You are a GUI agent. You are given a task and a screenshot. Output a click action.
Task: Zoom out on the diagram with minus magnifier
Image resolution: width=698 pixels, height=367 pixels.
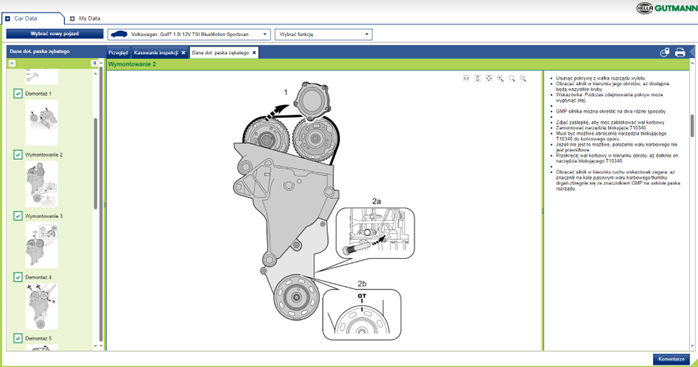[523, 78]
